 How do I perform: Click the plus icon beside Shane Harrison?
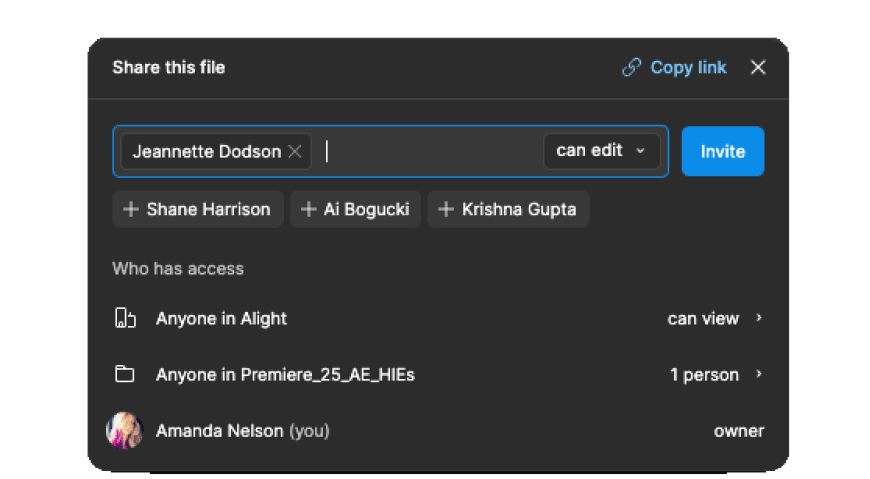click(130, 210)
